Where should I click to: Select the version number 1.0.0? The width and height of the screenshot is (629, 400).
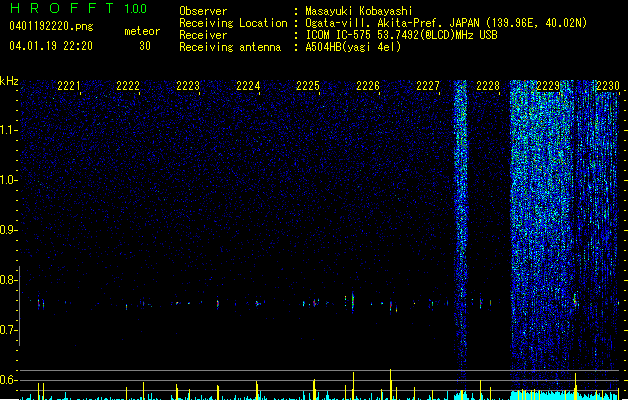[x=135, y=9]
